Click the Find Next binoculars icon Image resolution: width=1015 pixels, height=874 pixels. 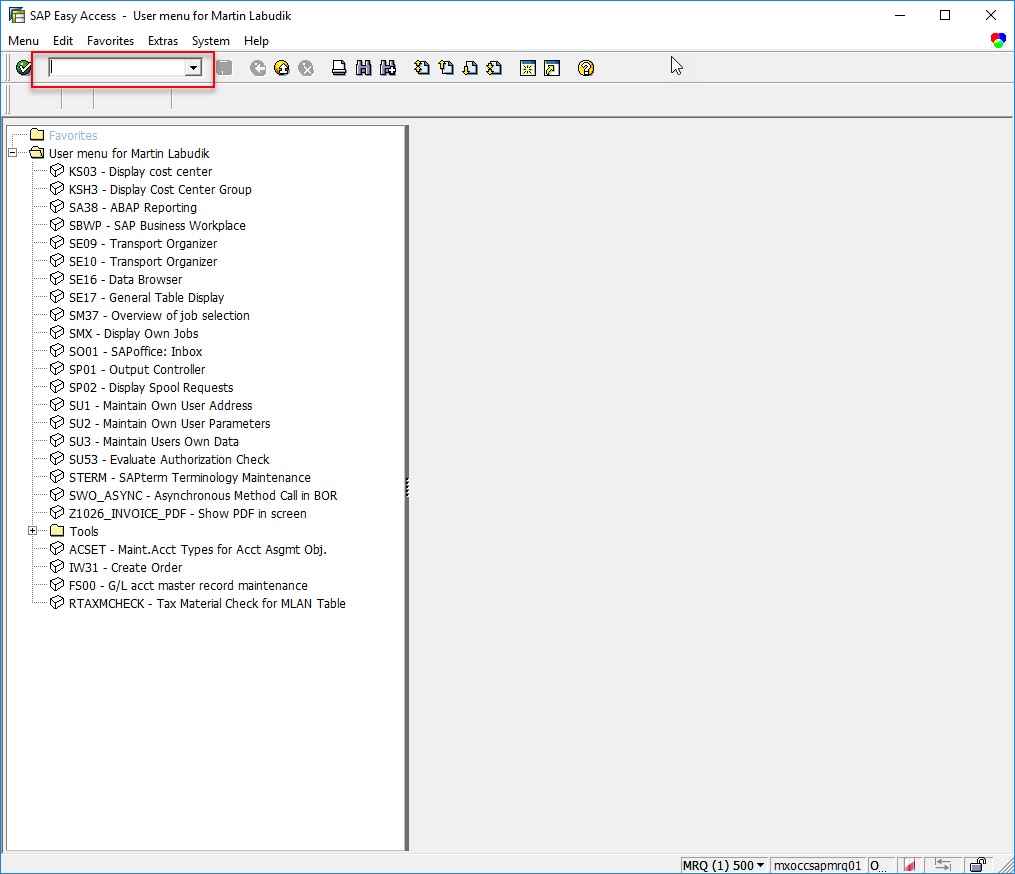tap(388, 67)
